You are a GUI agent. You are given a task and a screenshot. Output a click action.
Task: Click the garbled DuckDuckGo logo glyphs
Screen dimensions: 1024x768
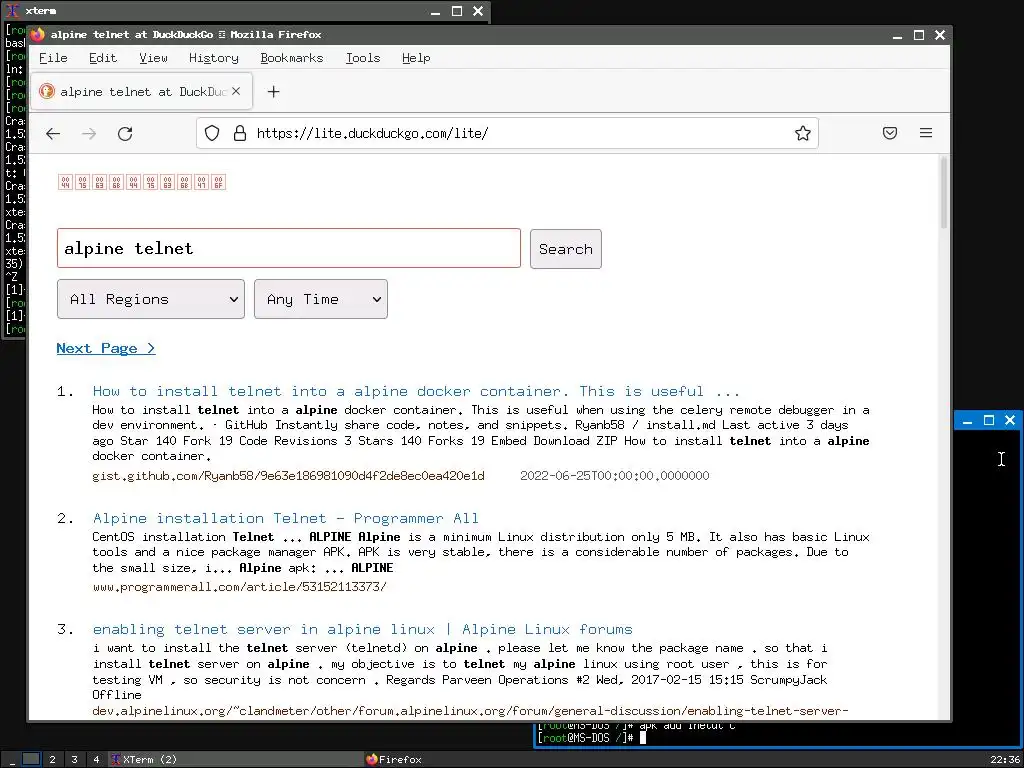(x=142, y=182)
